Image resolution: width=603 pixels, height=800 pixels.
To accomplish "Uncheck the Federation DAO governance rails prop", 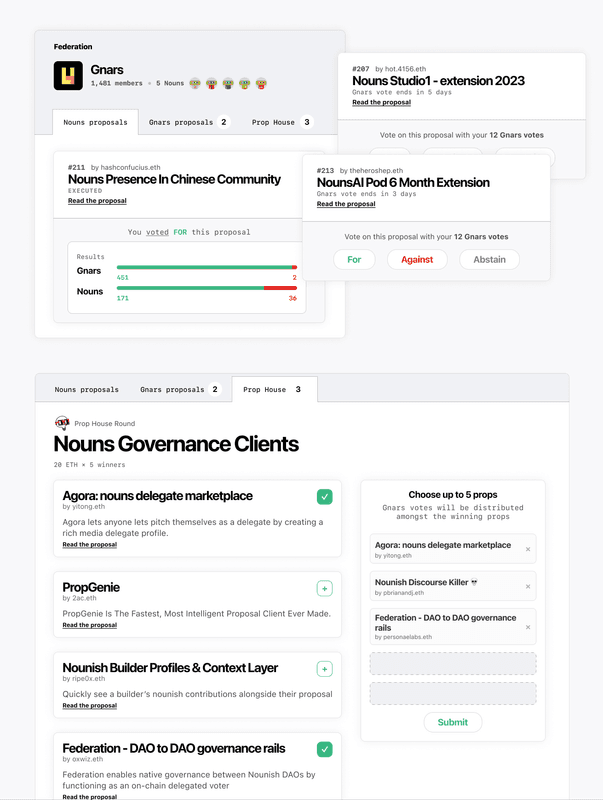I will click(324, 749).
